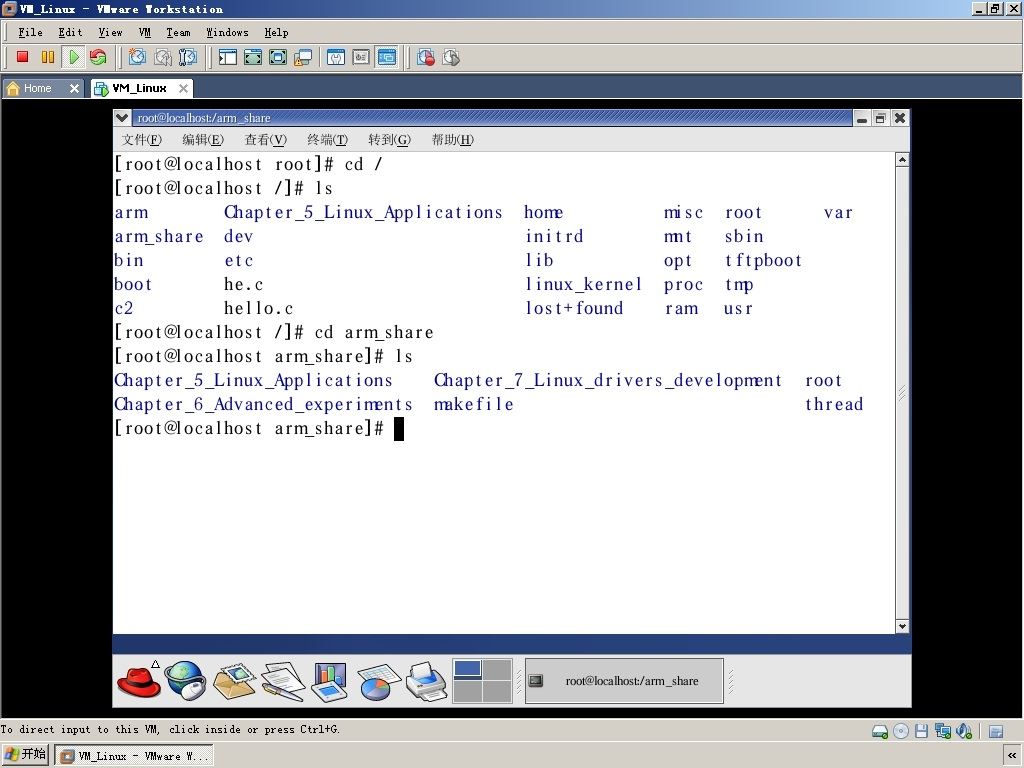Viewport: 1024px width, 768px height.
Task: Power off the VM with the red stop icon
Action: (22, 57)
